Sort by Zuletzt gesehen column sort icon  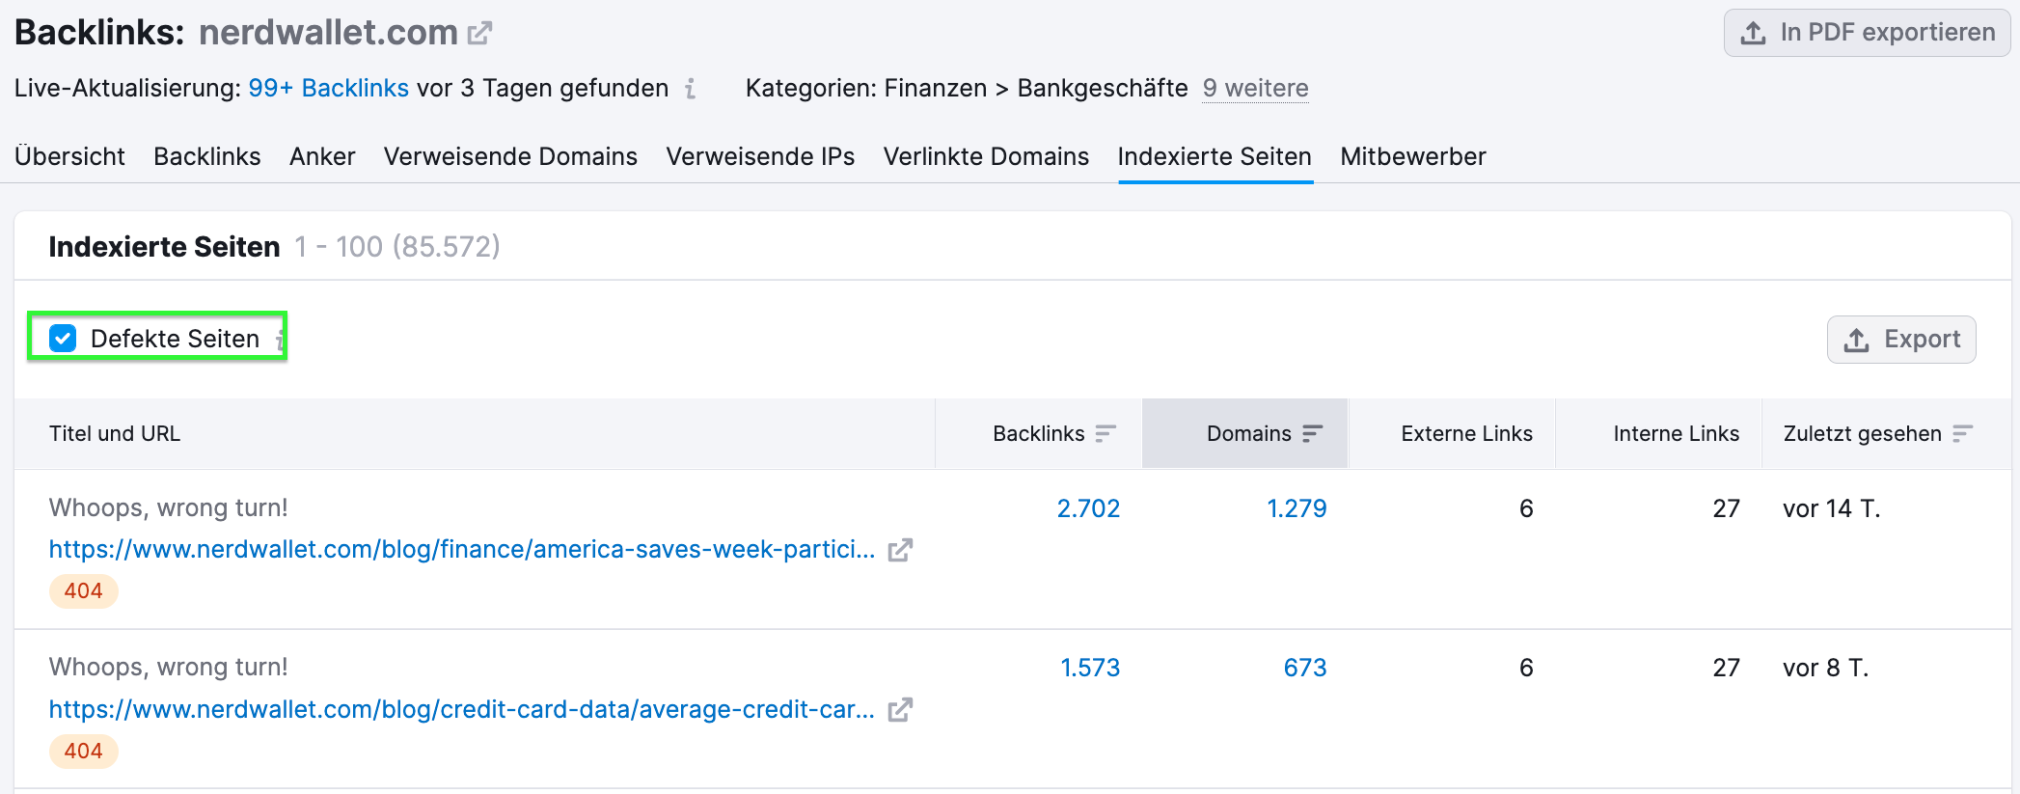pos(1962,434)
